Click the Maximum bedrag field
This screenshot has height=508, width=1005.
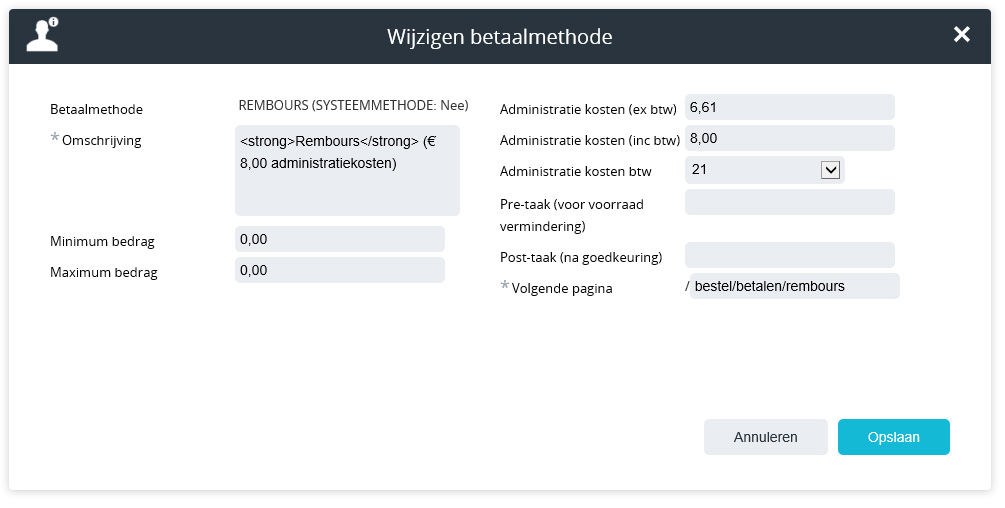[x=340, y=270]
